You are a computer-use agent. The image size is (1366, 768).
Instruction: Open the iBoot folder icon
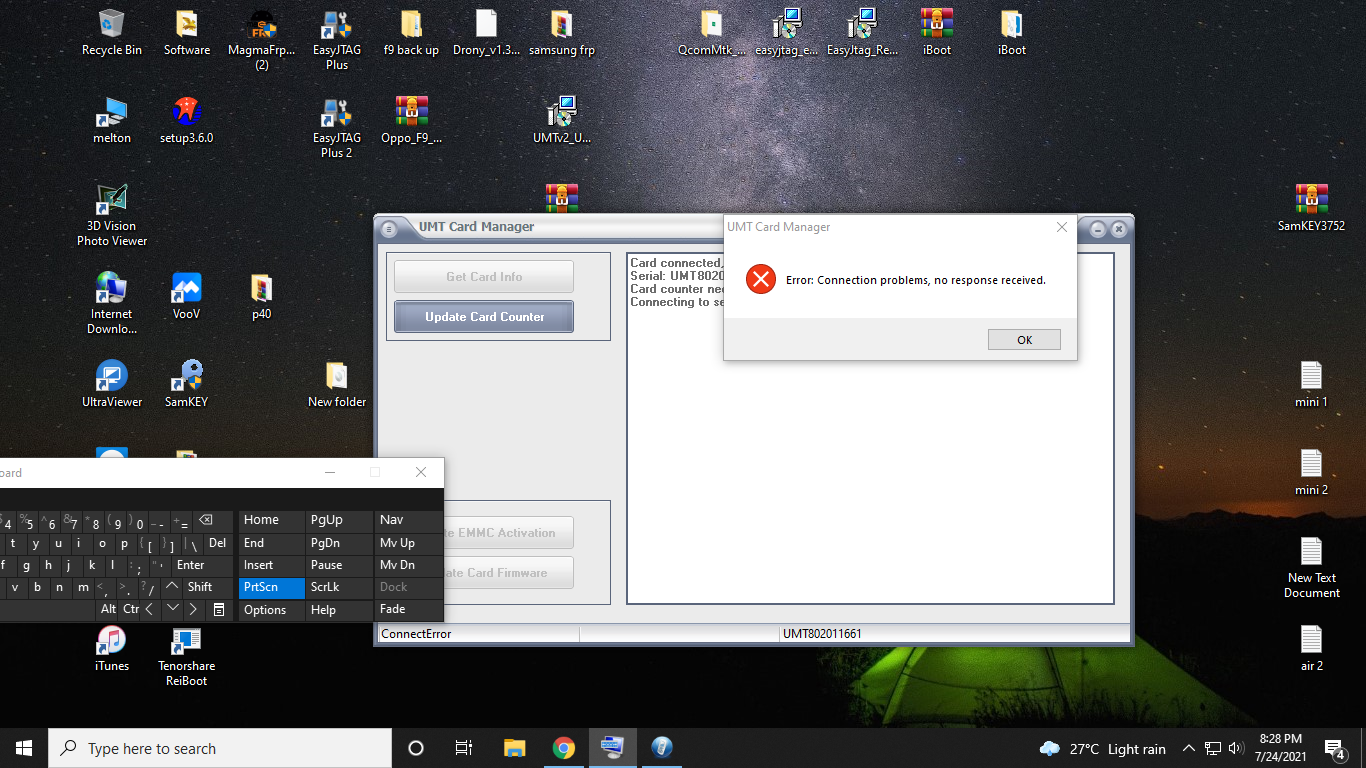coord(1011,33)
